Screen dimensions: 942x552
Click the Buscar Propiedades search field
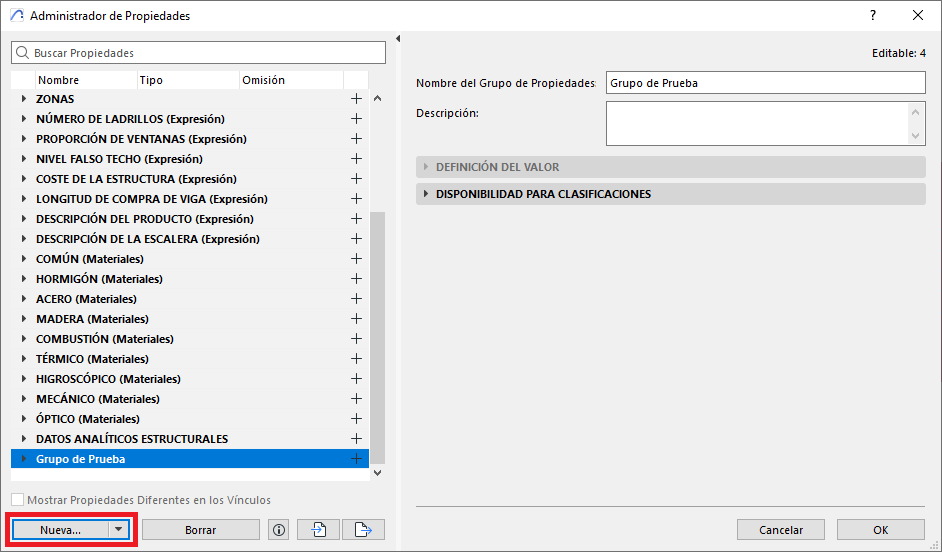click(x=198, y=52)
